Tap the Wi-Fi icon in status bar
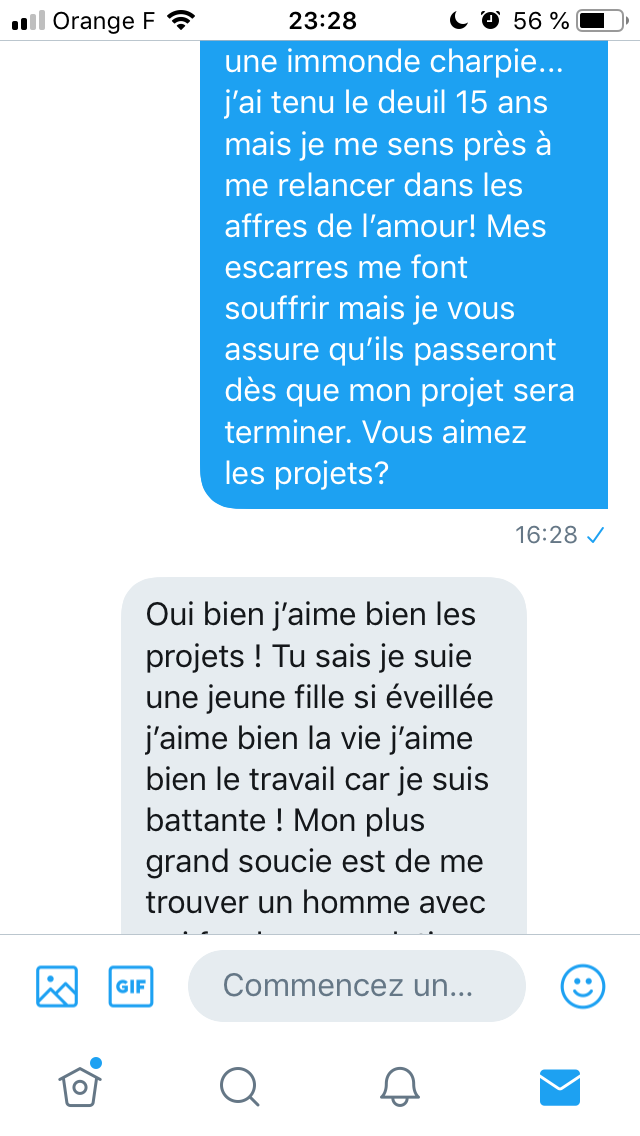 (180, 20)
